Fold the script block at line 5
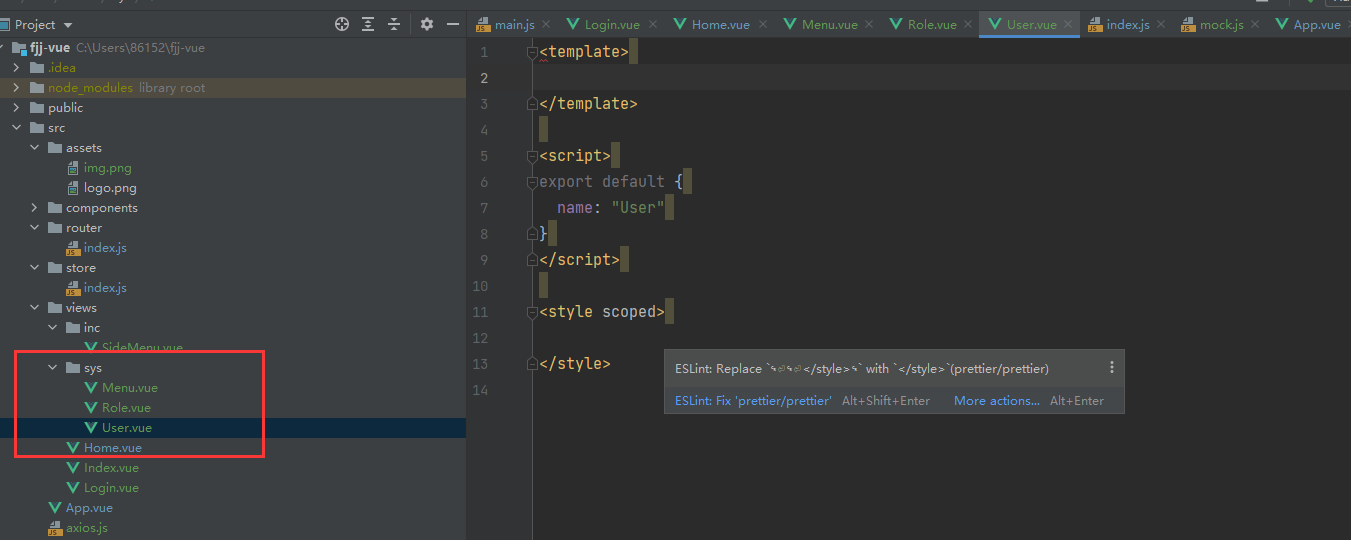 tap(532, 156)
